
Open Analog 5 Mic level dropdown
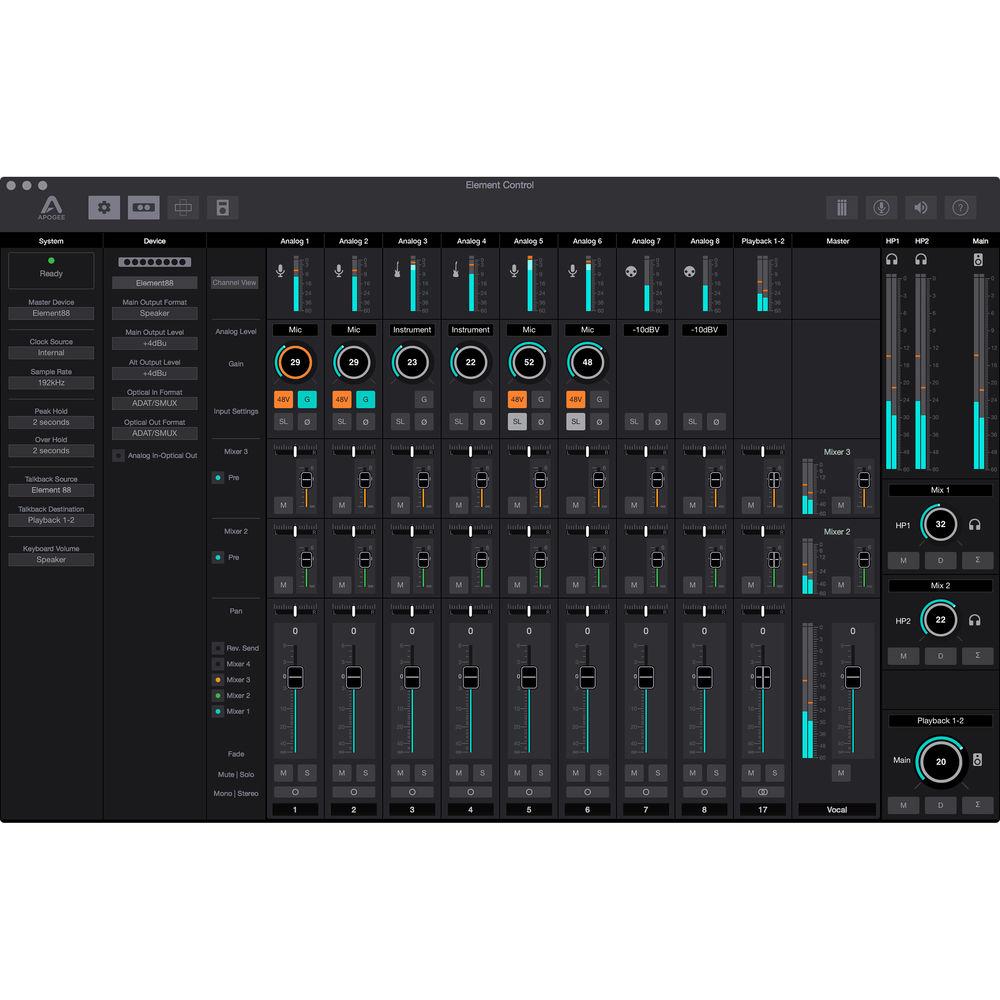coord(529,329)
